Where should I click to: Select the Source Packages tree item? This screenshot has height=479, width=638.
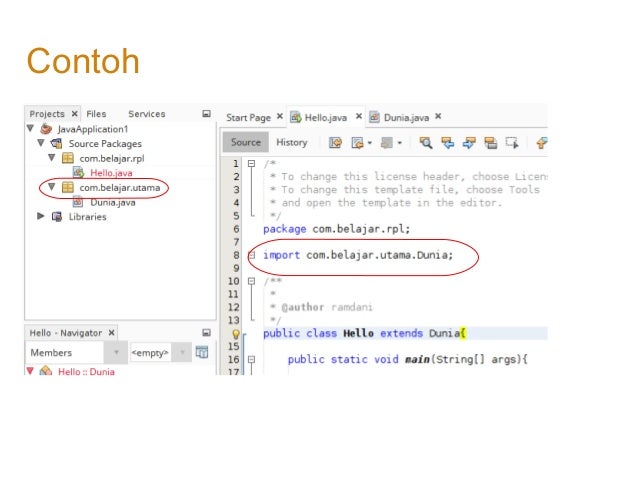(x=105, y=144)
